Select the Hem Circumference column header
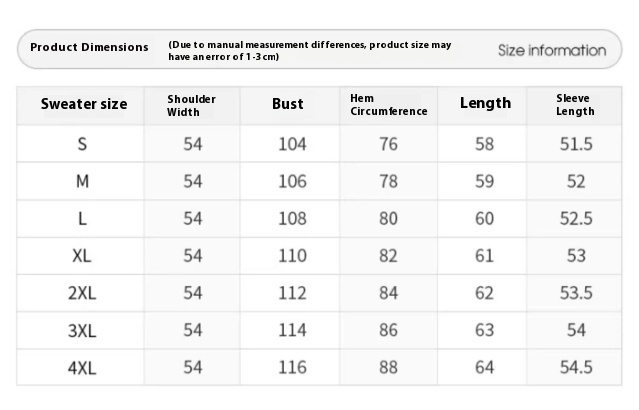Screen dimensions: 639x410 click(x=388, y=105)
